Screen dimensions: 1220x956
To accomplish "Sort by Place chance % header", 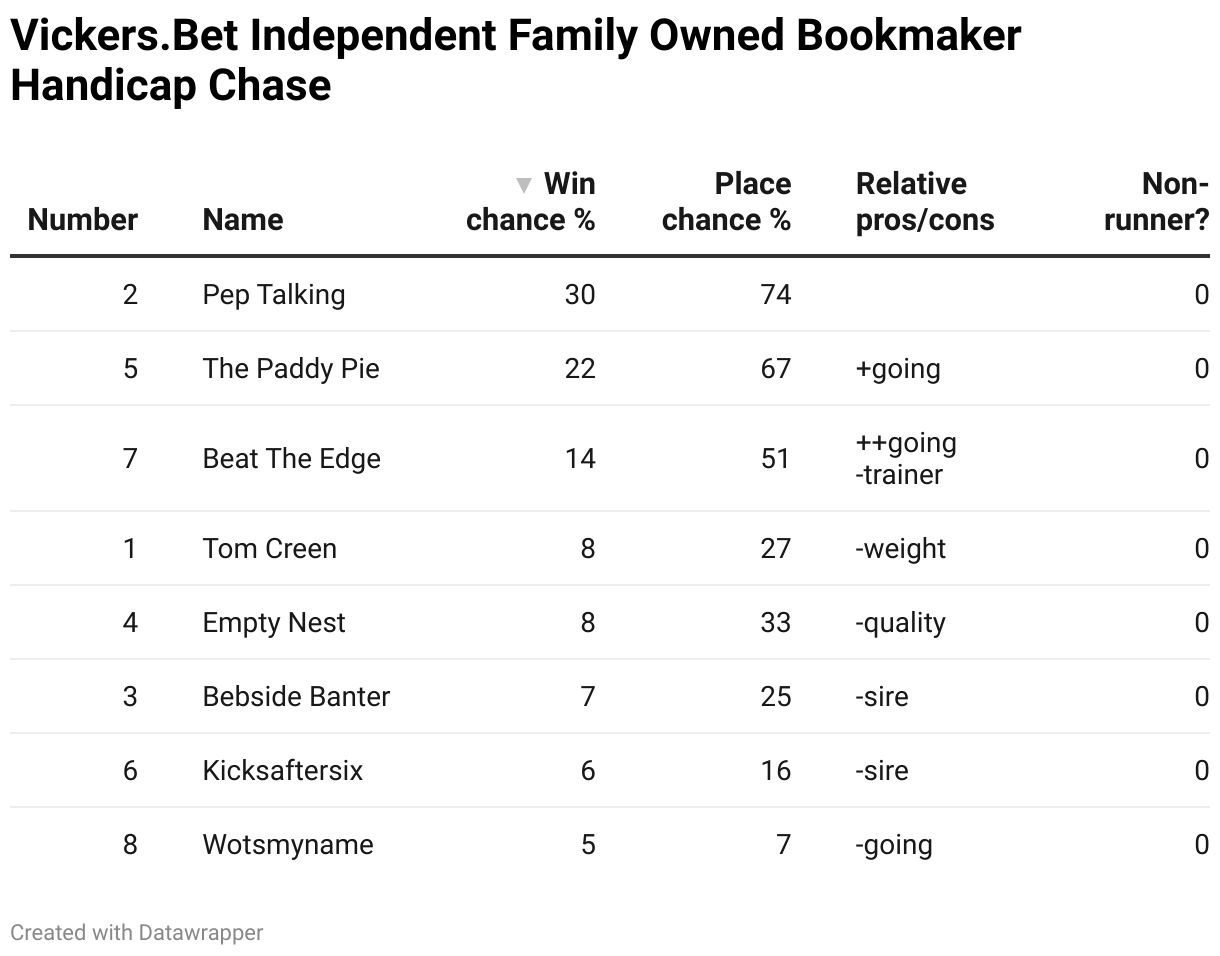I will [726, 202].
